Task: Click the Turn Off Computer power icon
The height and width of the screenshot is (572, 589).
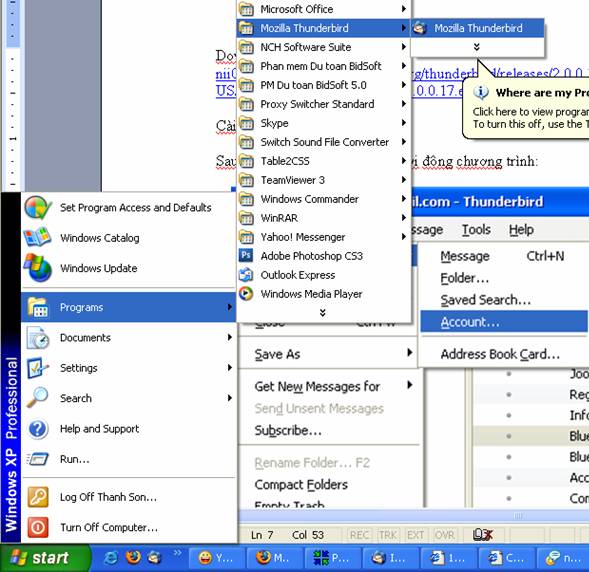Action: [38, 527]
